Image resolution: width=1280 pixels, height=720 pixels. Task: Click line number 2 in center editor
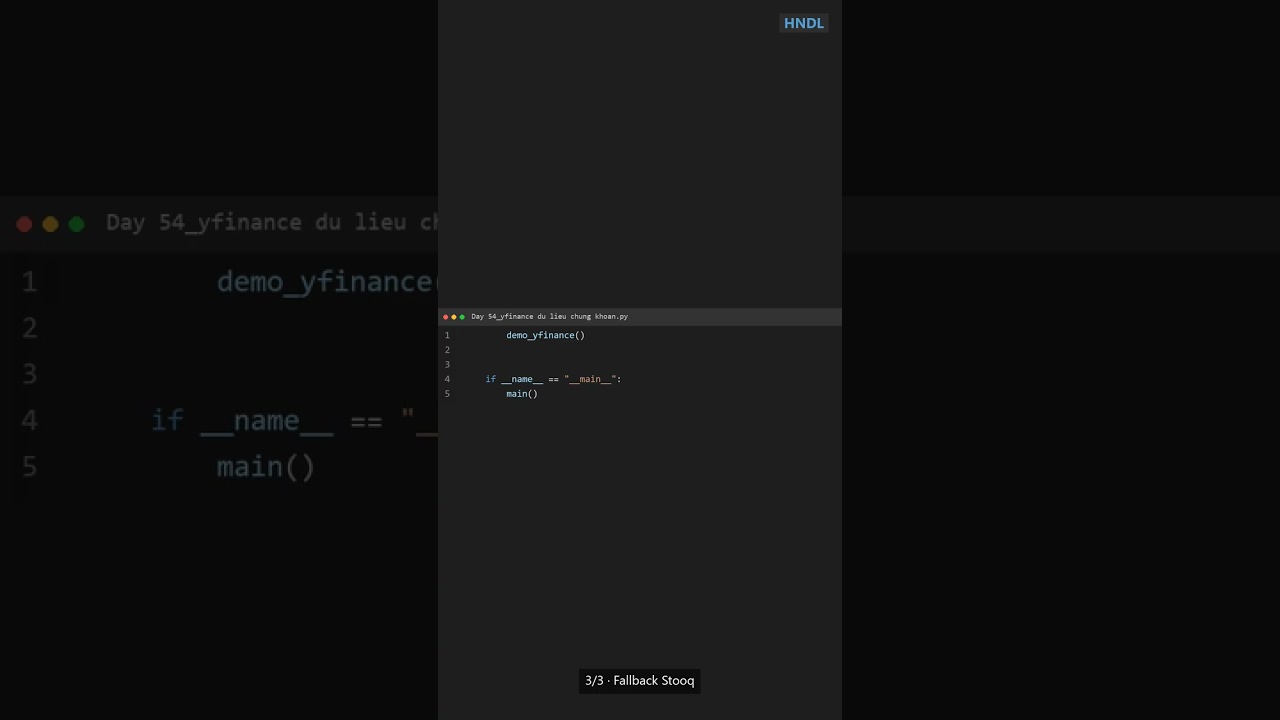(x=447, y=350)
